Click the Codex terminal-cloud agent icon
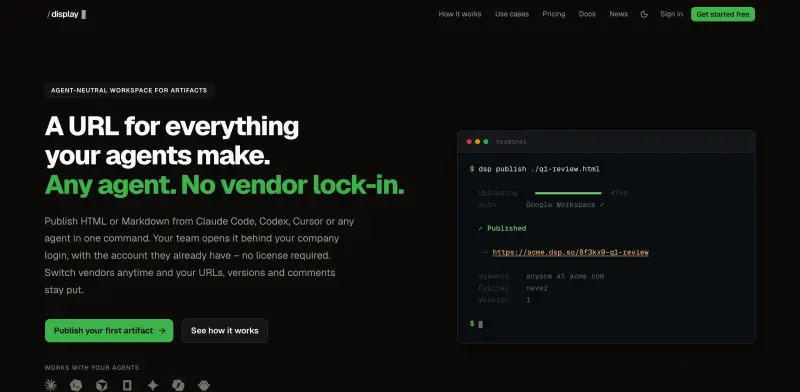 [x=76, y=385]
